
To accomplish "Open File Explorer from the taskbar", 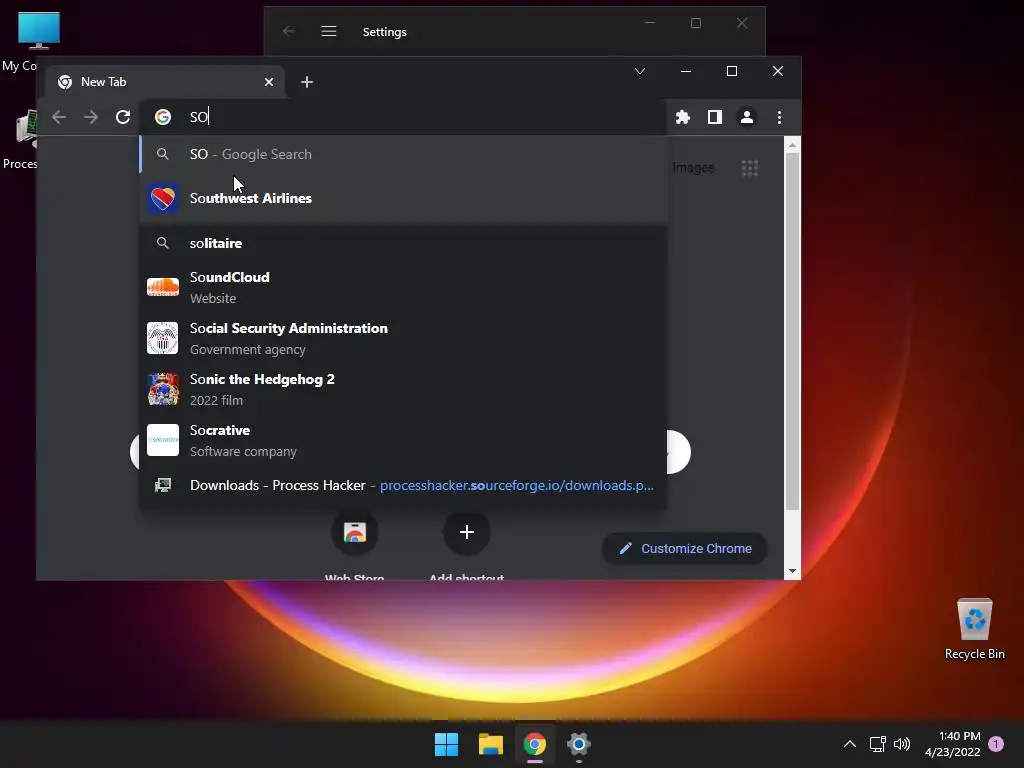I will (x=490, y=744).
